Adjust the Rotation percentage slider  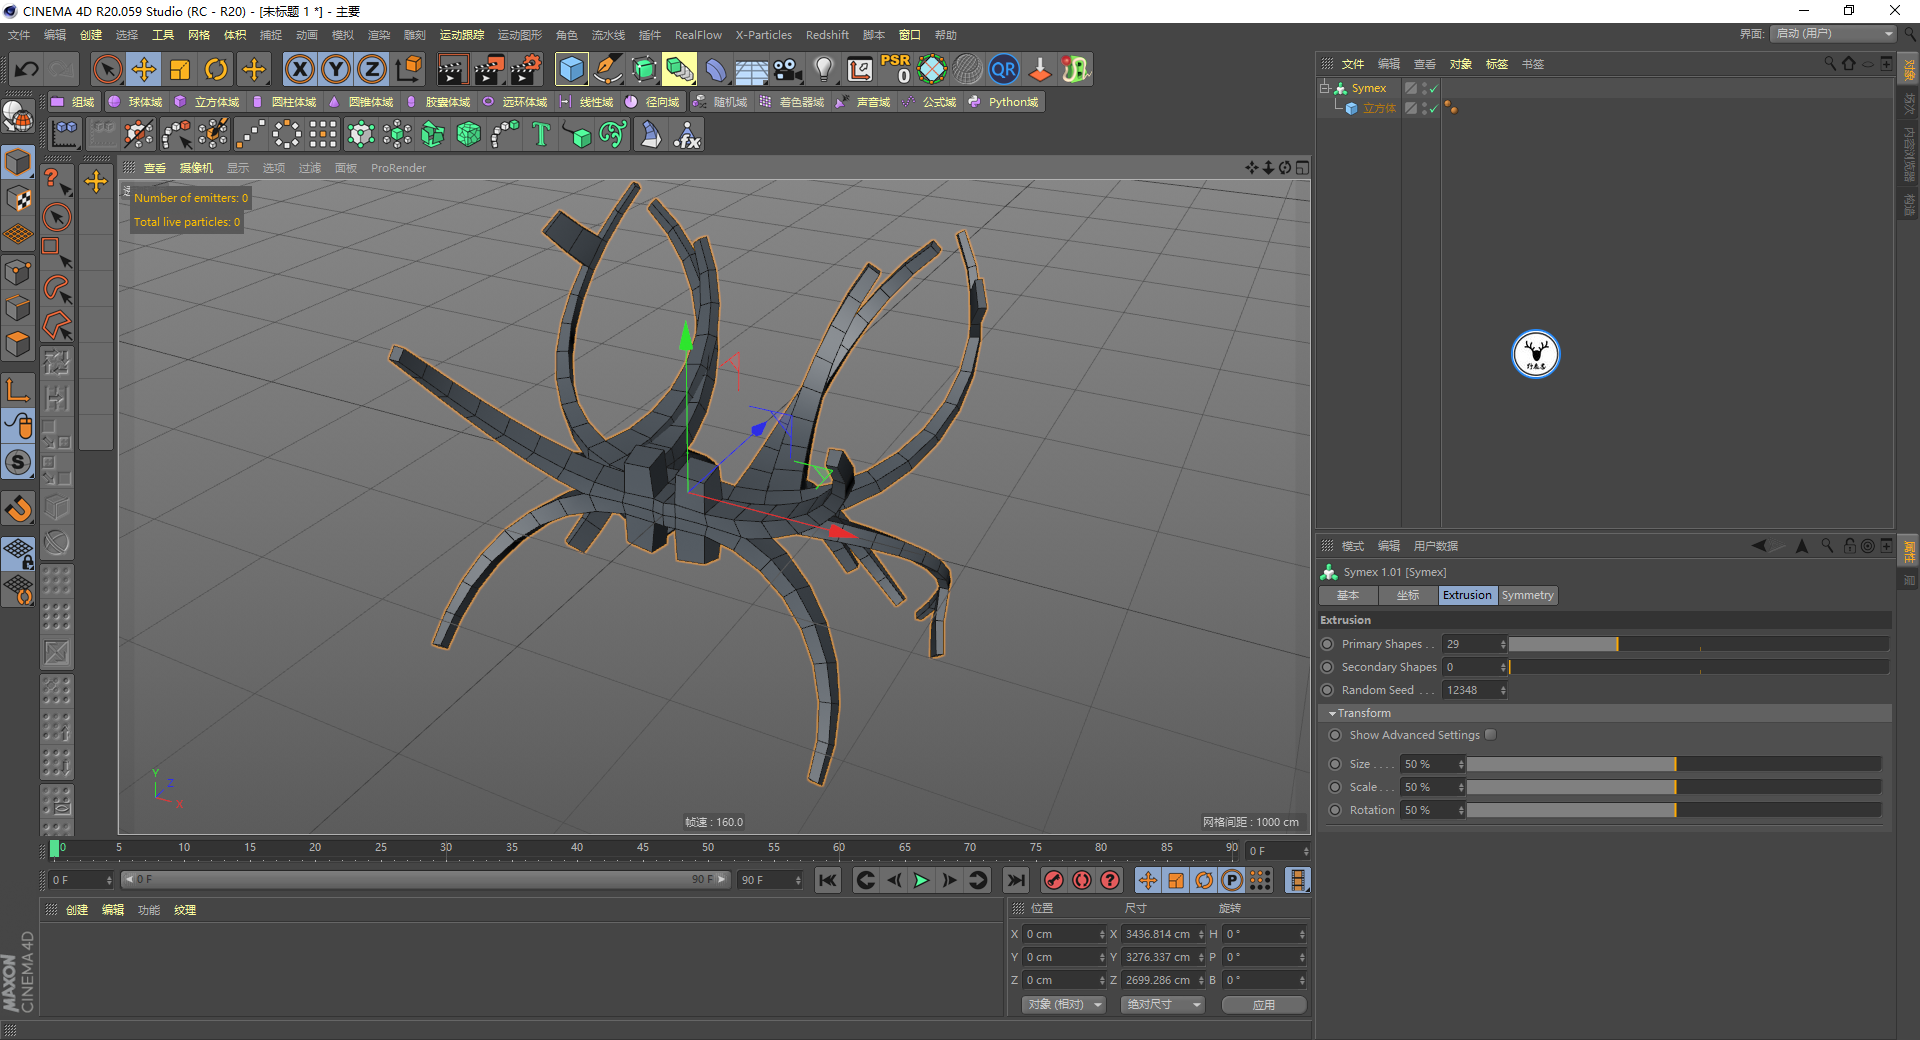pyautogui.click(x=1674, y=810)
